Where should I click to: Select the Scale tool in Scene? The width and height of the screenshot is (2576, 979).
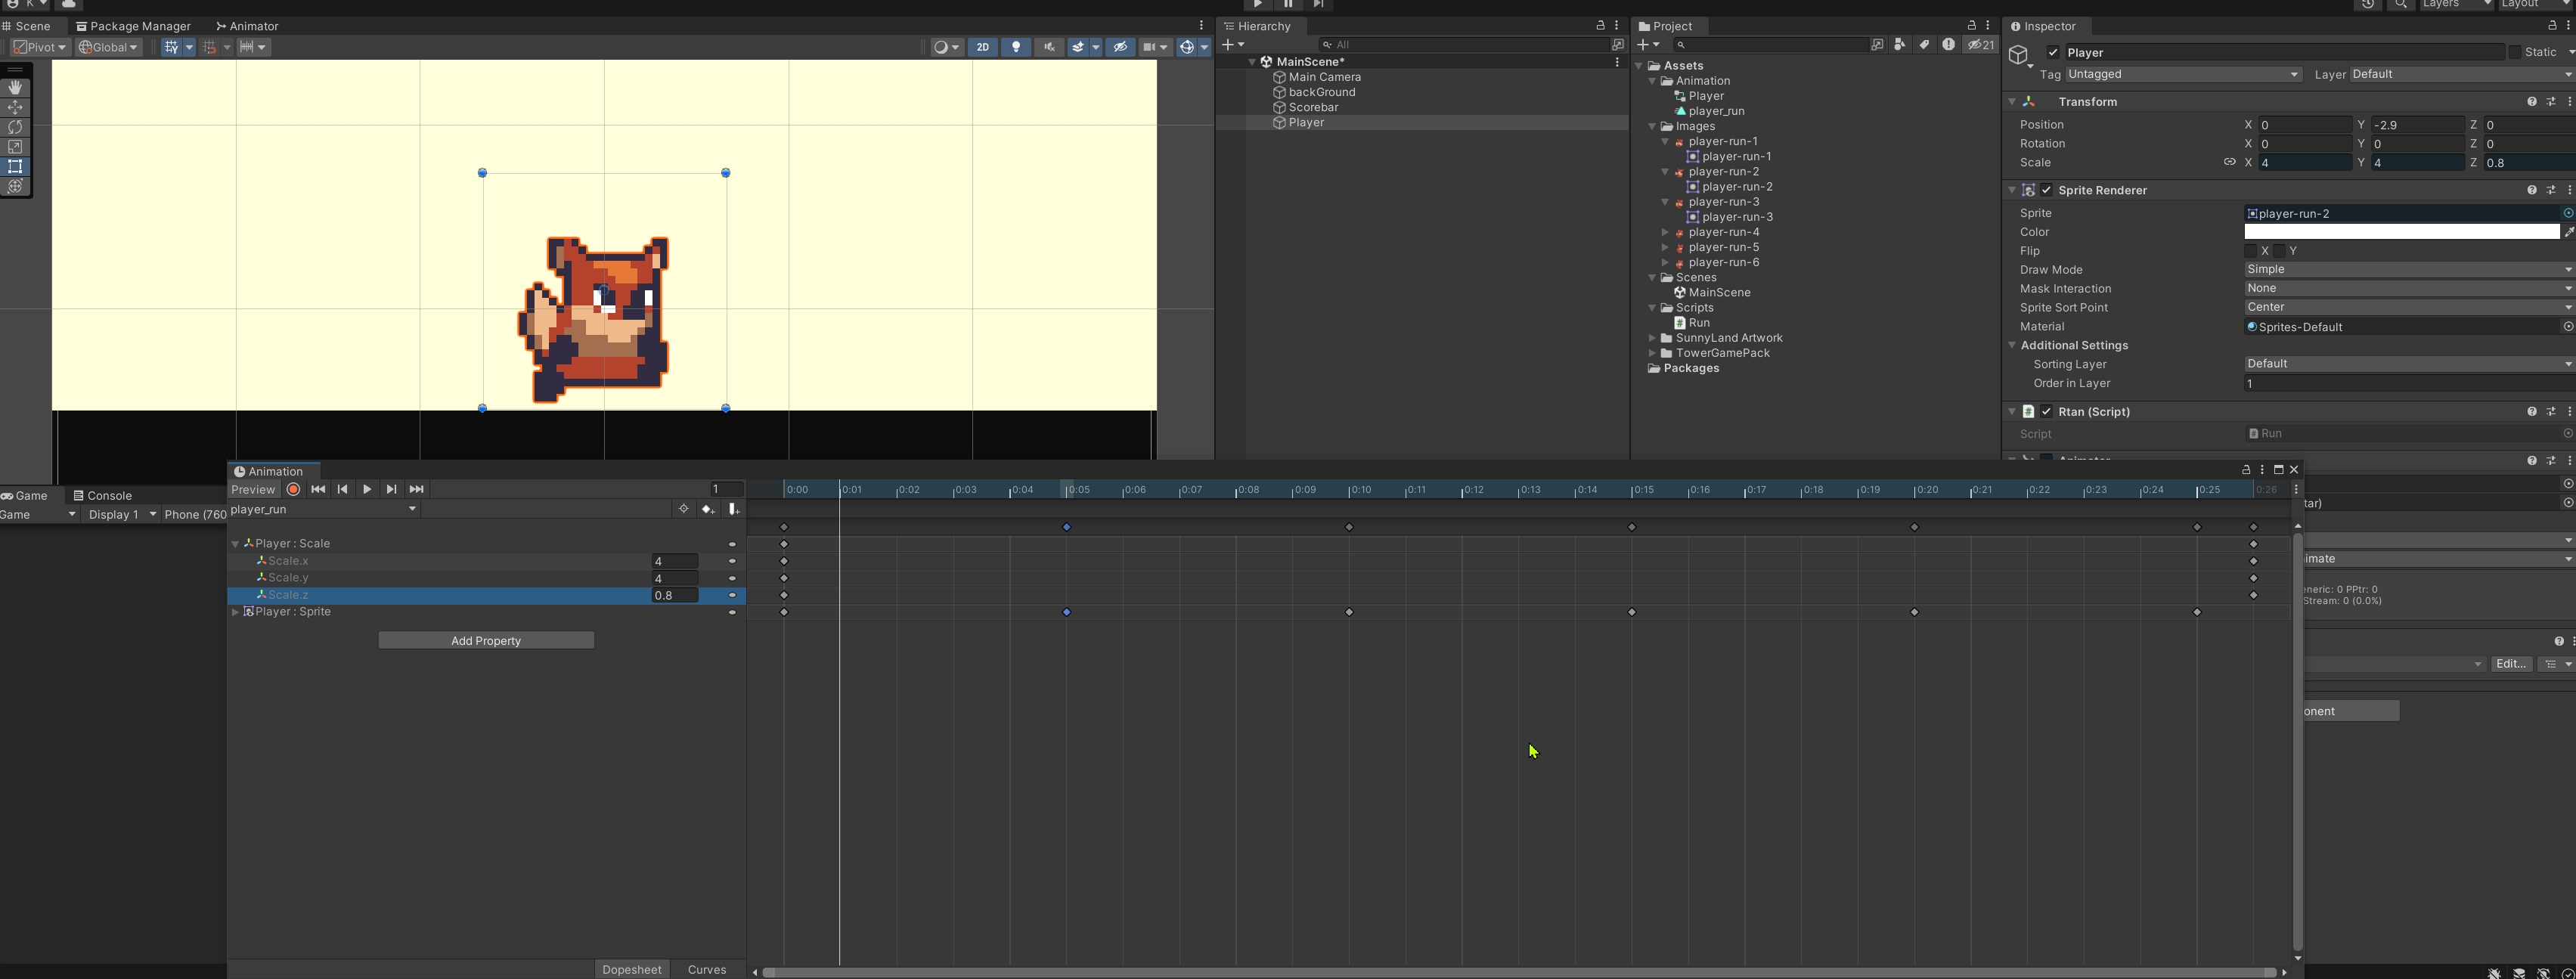point(15,147)
